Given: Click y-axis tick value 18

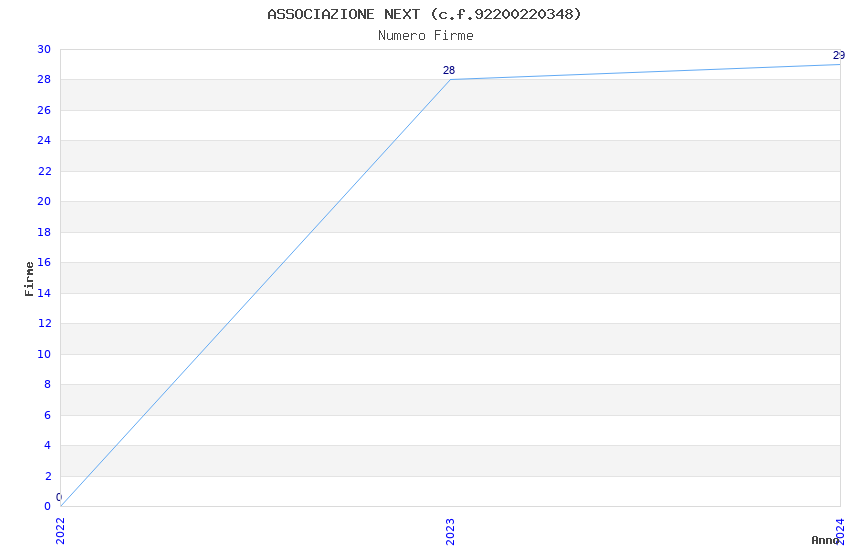Looking at the screenshot, I should [x=44, y=232].
